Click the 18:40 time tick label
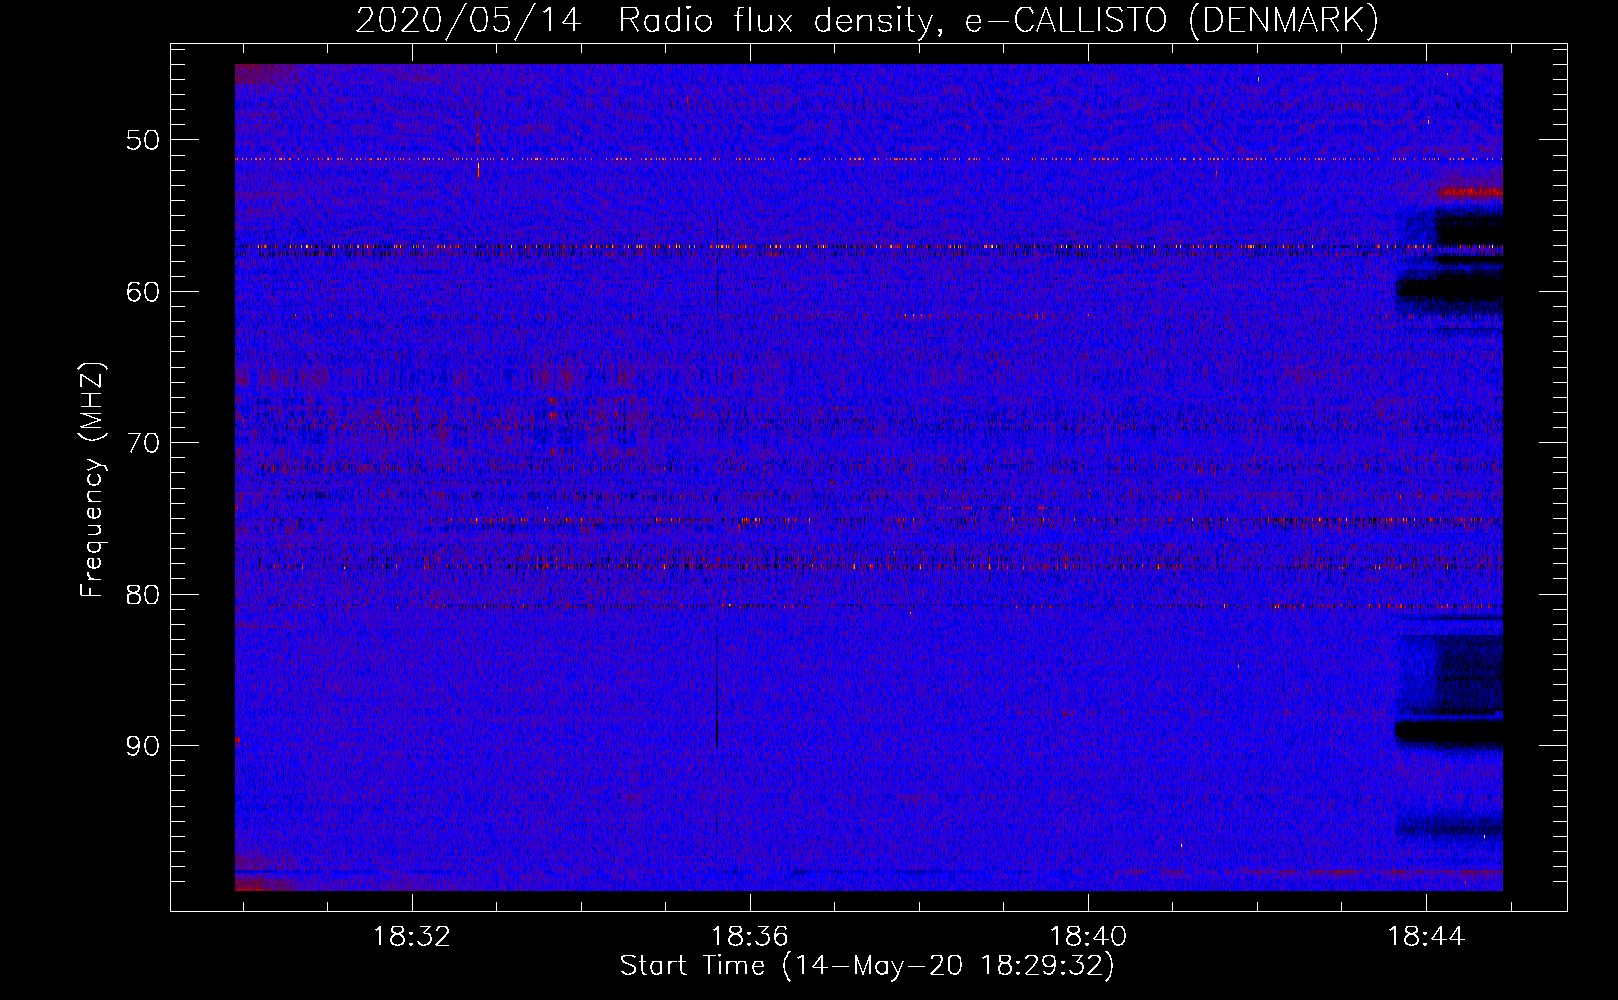 pos(1088,937)
